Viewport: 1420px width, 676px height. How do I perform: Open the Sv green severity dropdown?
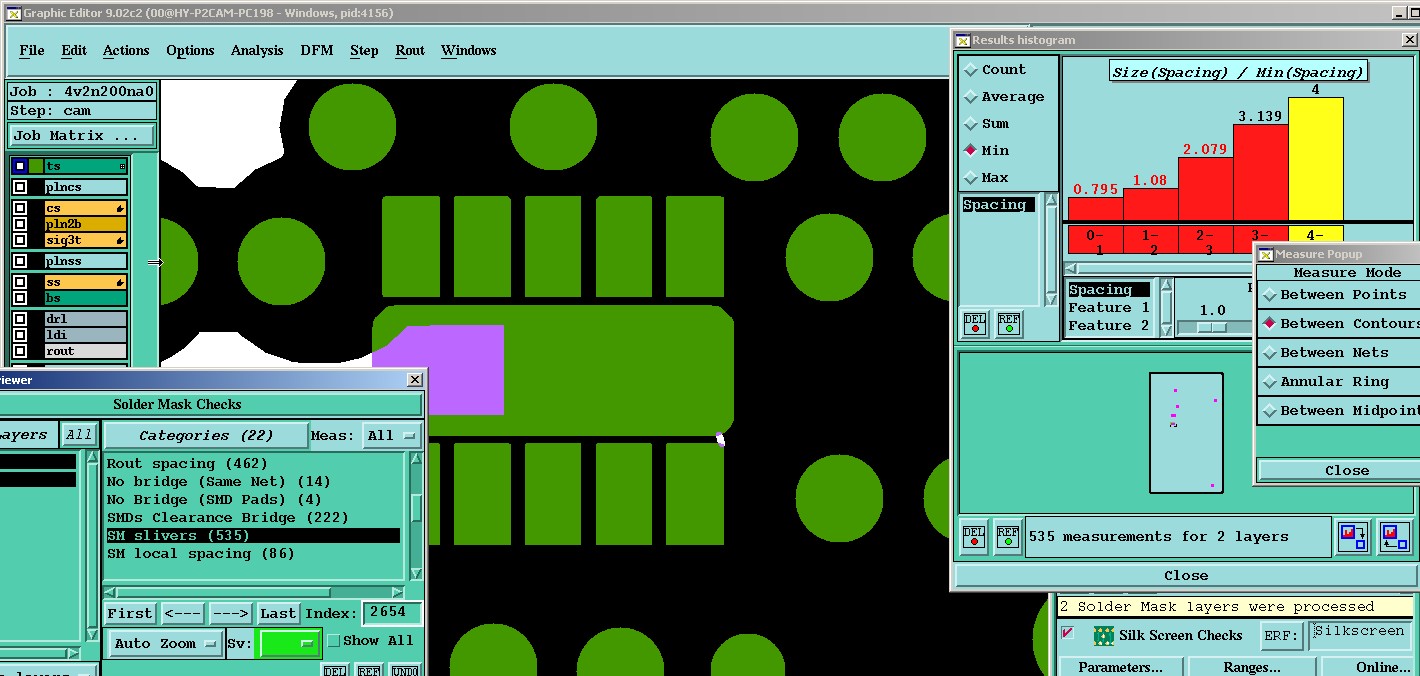tap(289, 644)
